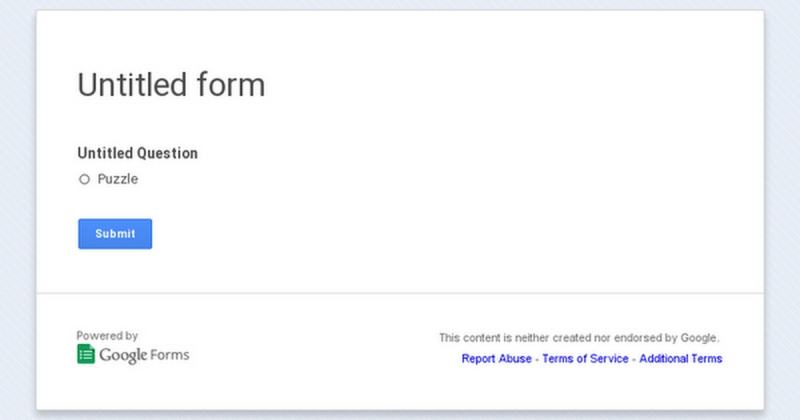This screenshot has height=420, width=800.
Task: Click the horizontal divider above the footer
Action: pyautogui.click(x=400, y=293)
